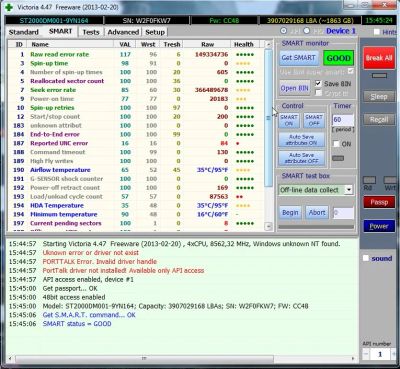Click the End-to-End error row
Screen dimensions: 400x369
[x=136, y=134]
